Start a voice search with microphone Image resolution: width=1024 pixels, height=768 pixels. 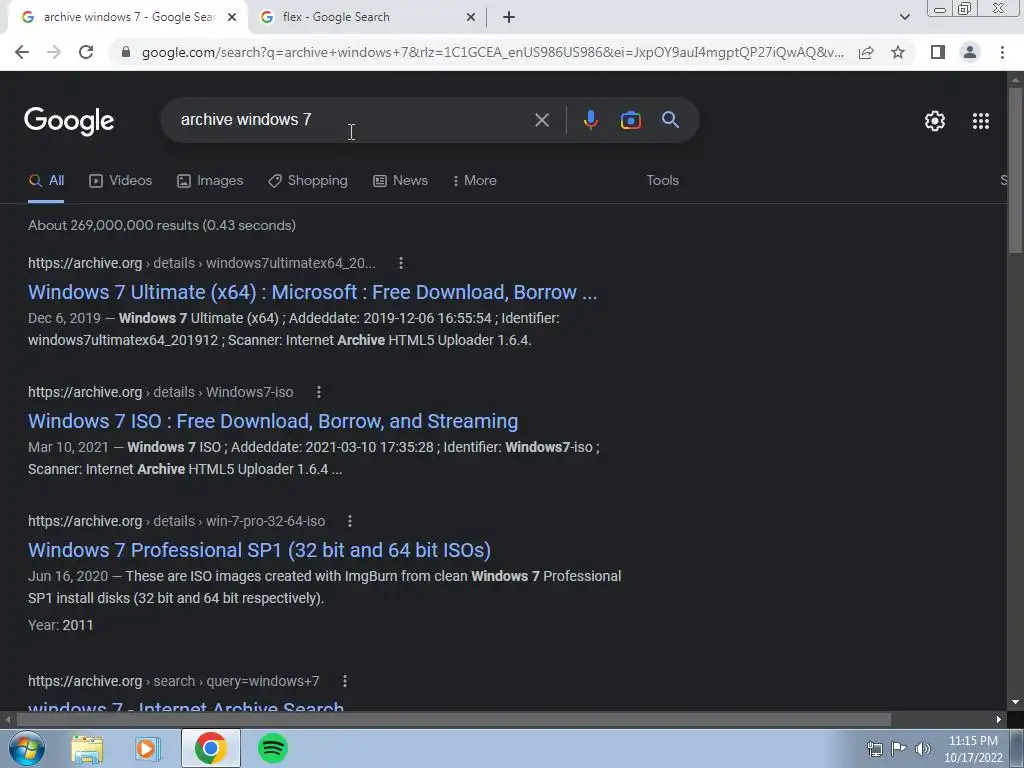tap(590, 120)
